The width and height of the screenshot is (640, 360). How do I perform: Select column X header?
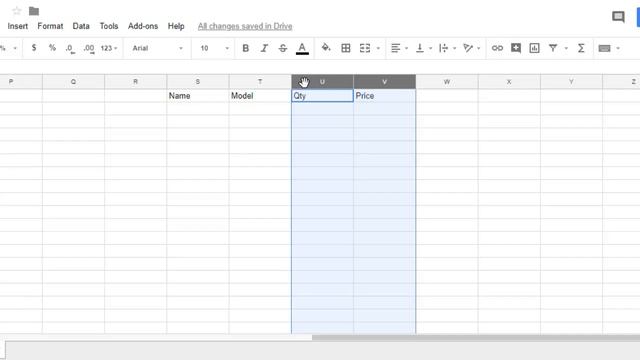[509, 82]
